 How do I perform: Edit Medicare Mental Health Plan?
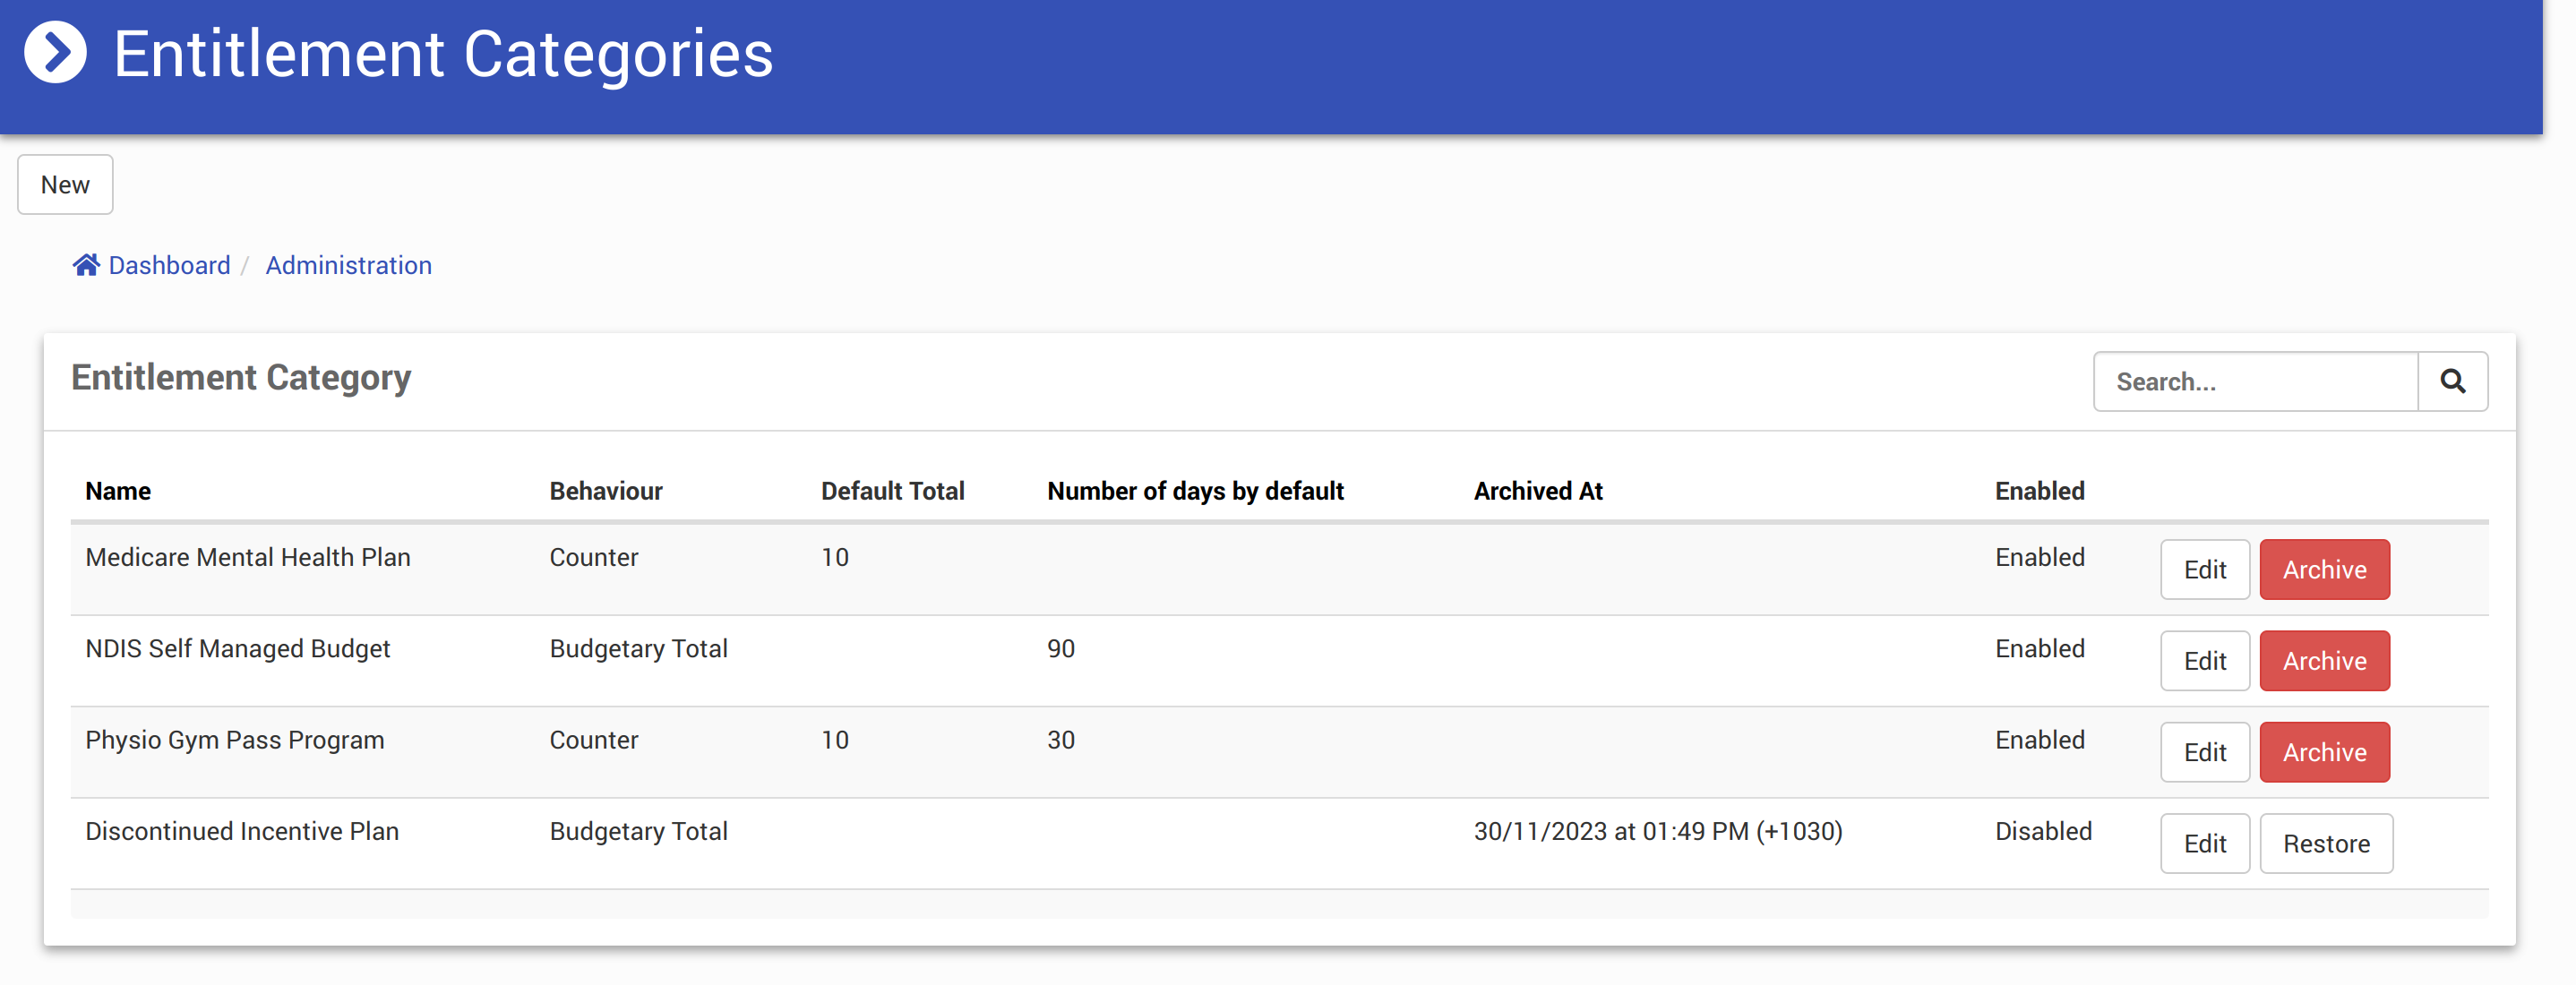point(2204,570)
